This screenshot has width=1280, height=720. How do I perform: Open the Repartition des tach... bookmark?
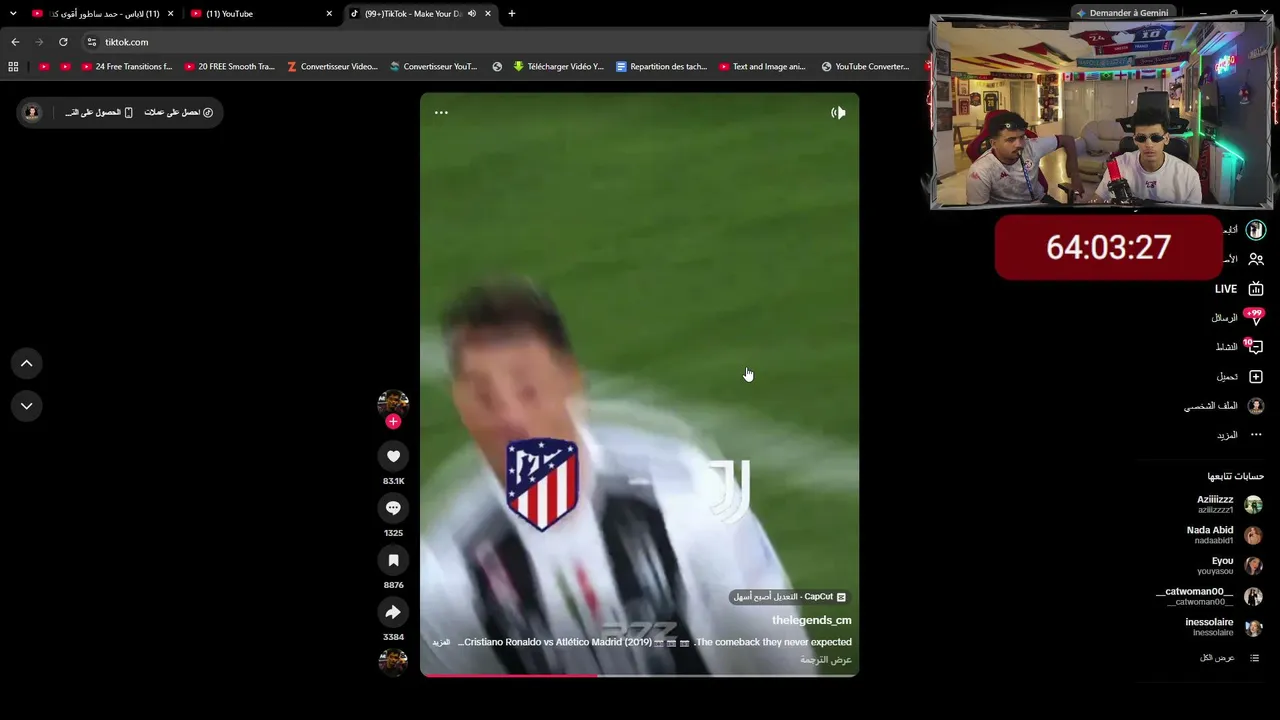(662, 67)
